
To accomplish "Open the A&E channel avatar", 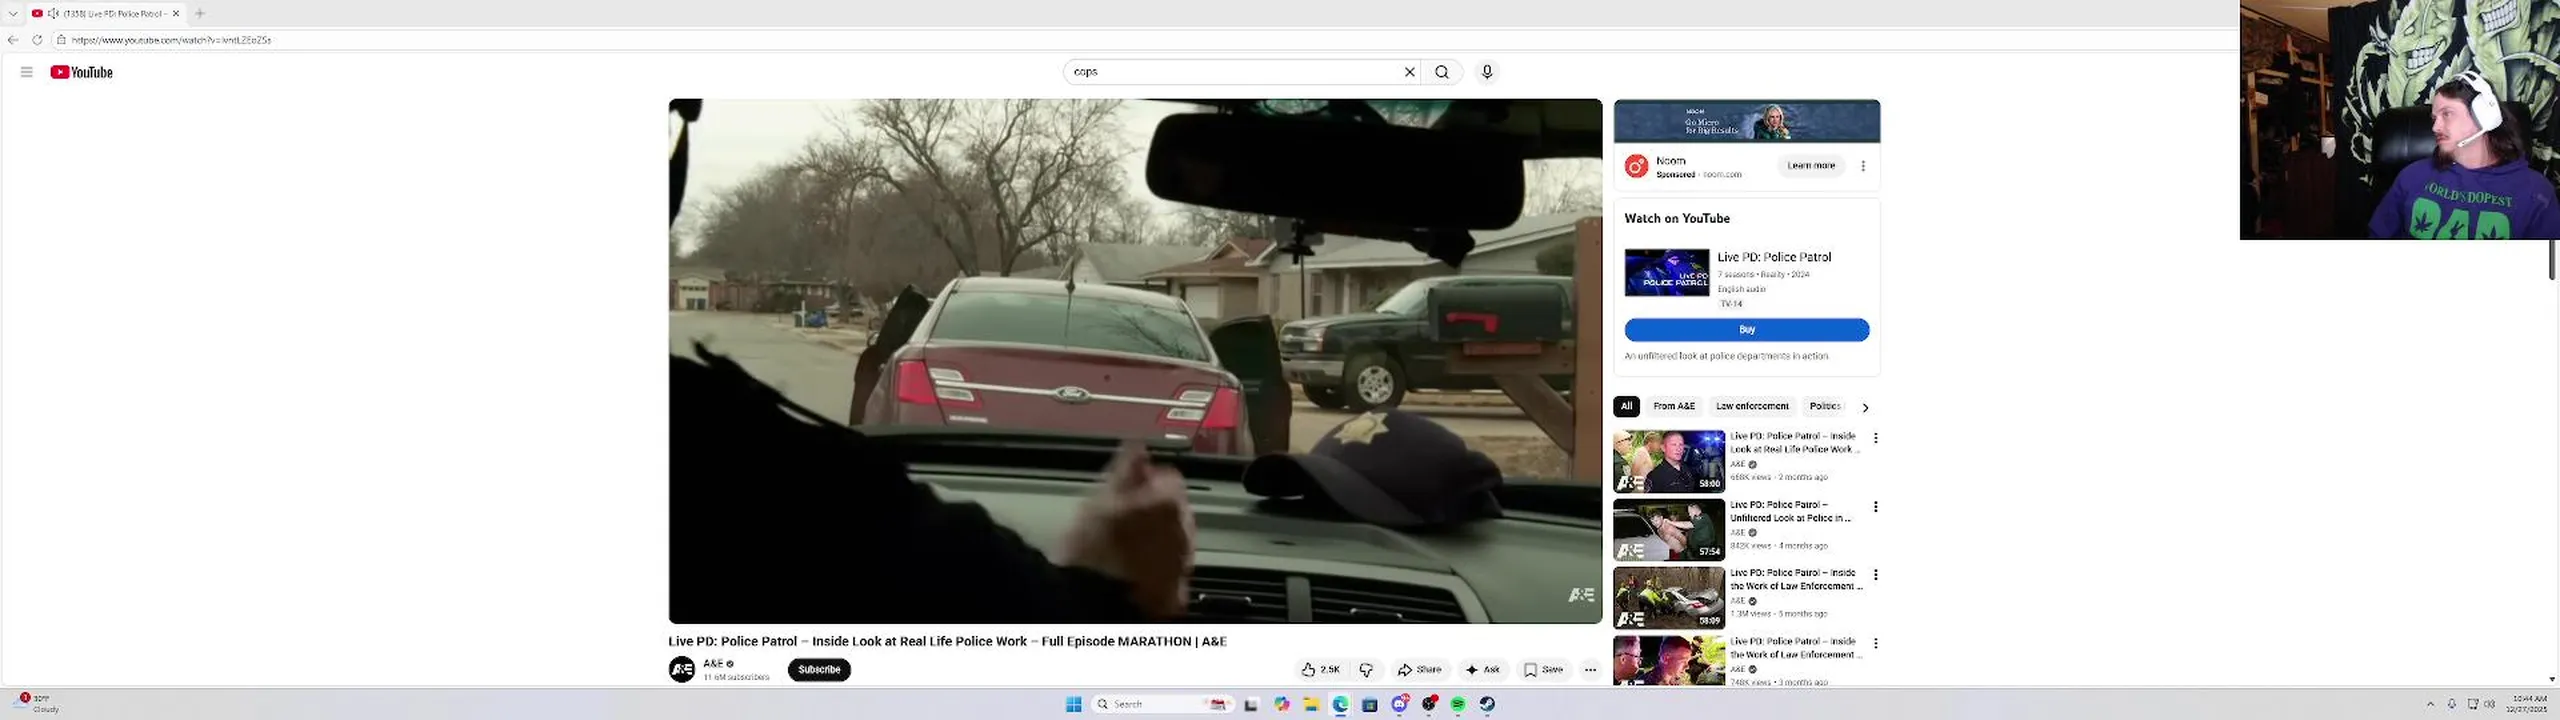I will 682,670.
